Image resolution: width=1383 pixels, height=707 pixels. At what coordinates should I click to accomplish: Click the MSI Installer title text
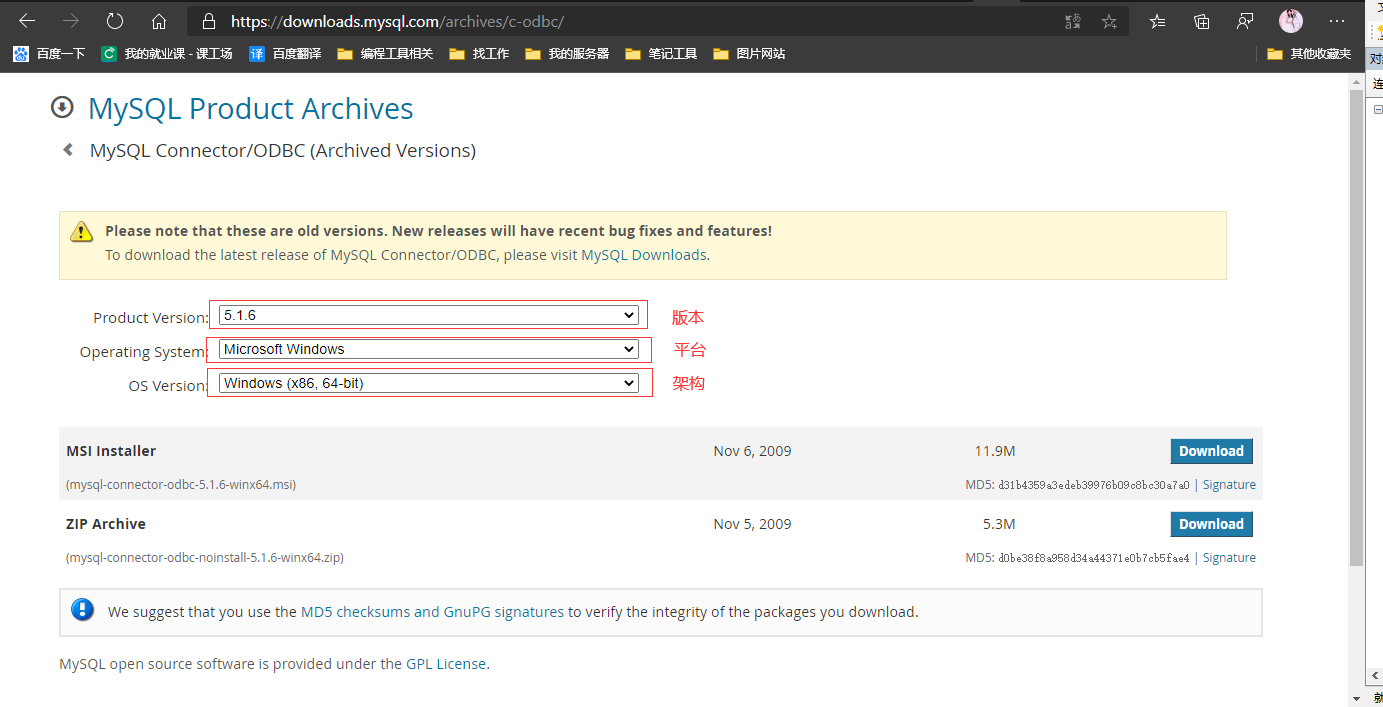[111, 451]
